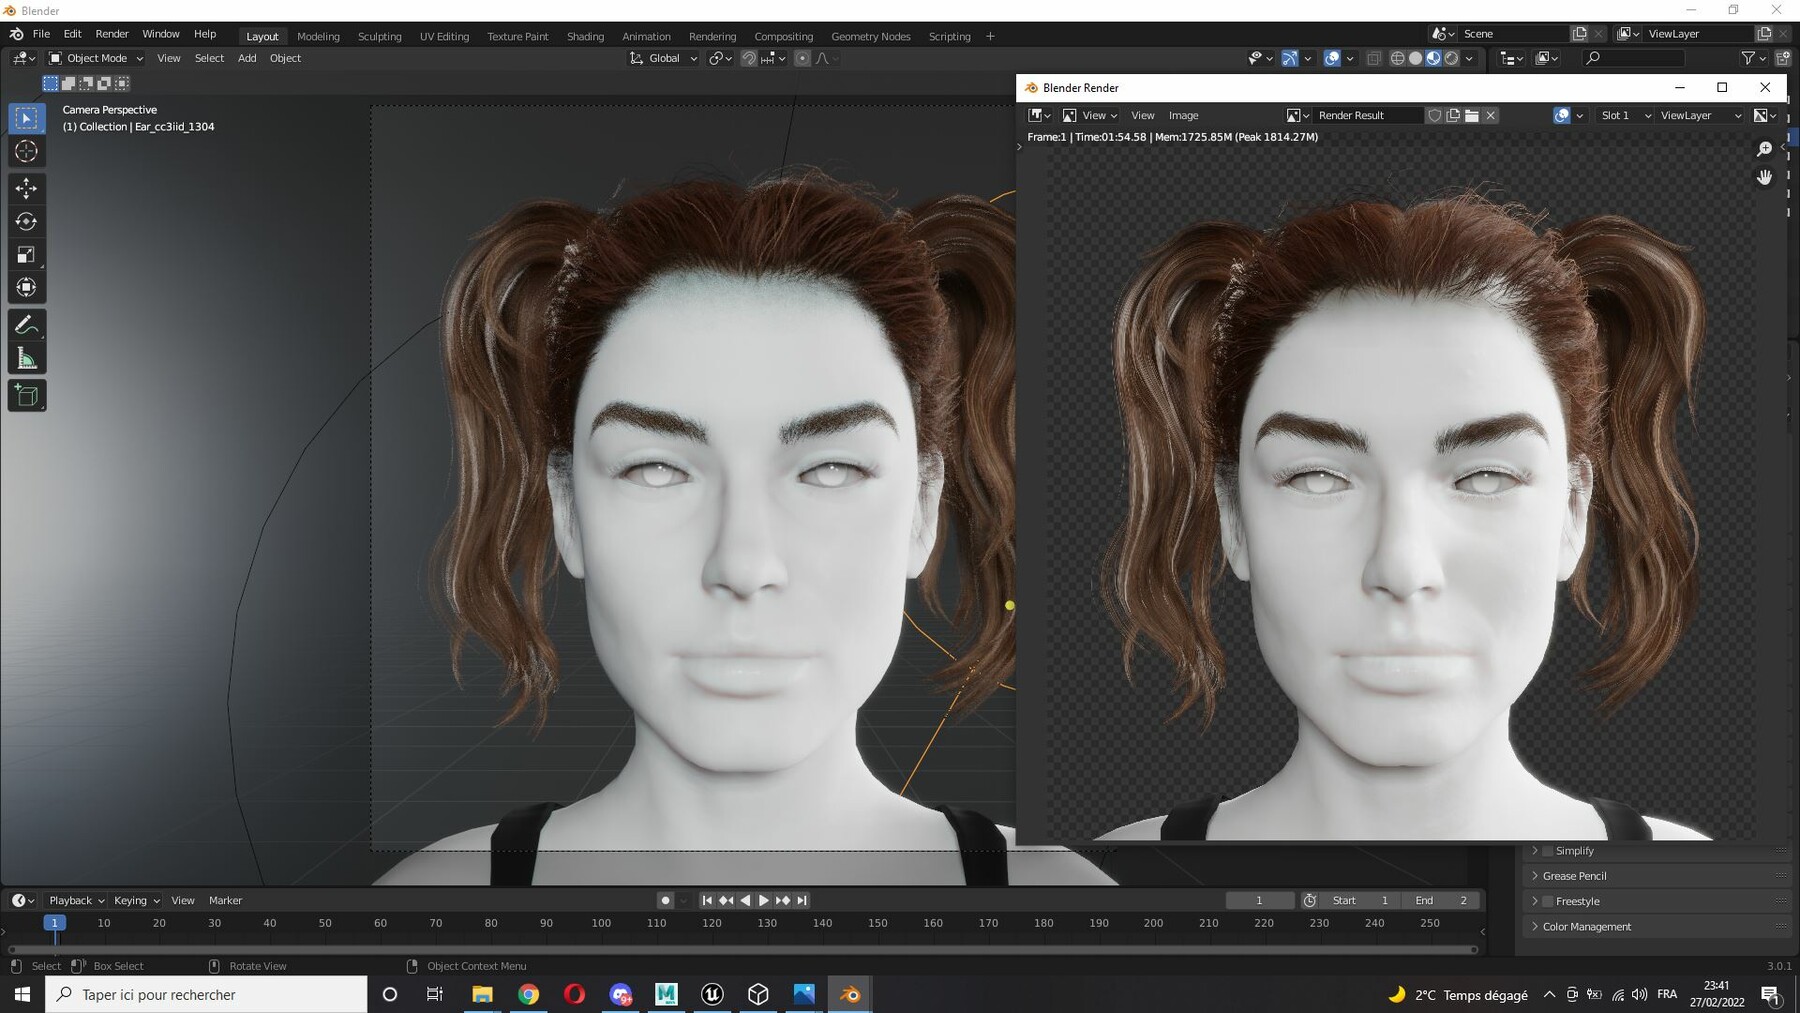
Task: Switch to rendered viewport shading
Action: [1452, 58]
